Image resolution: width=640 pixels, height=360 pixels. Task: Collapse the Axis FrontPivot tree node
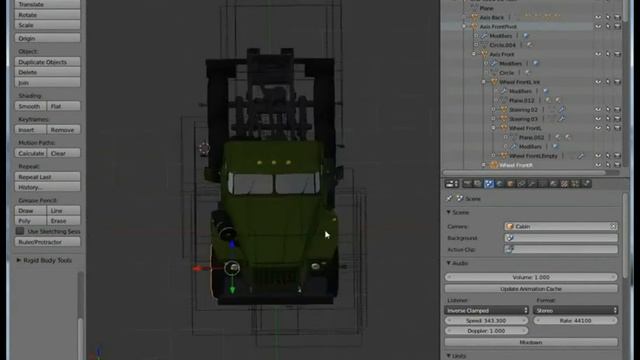tap(464, 27)
